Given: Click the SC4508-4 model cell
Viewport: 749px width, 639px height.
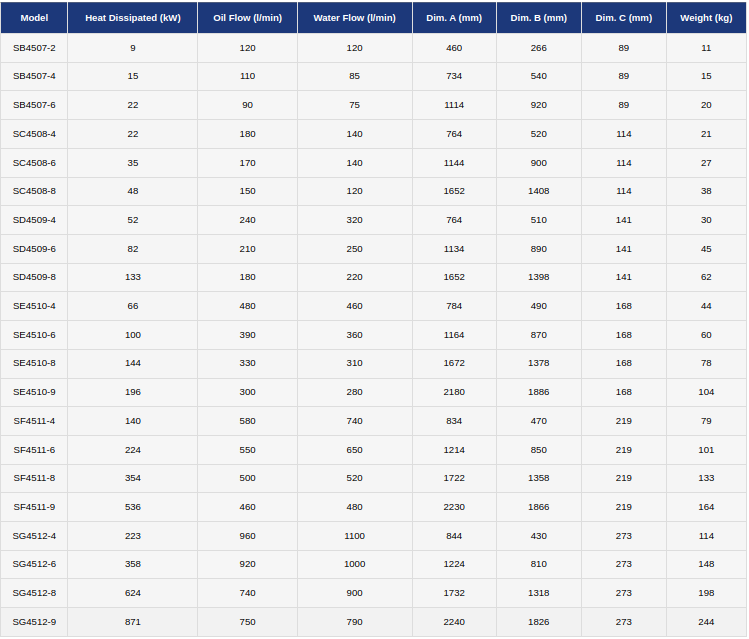Looking at the screenshot, I should pos(34,134).
